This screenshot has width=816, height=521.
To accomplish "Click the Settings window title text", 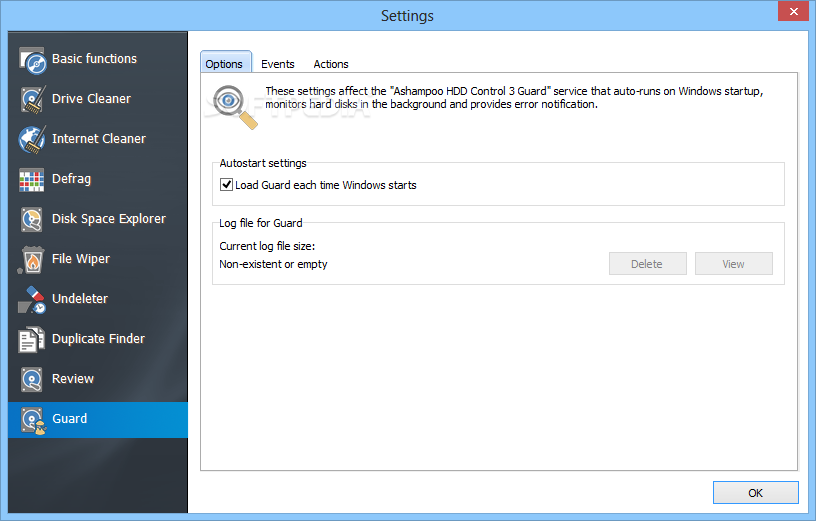I will (x=407, y=16).
